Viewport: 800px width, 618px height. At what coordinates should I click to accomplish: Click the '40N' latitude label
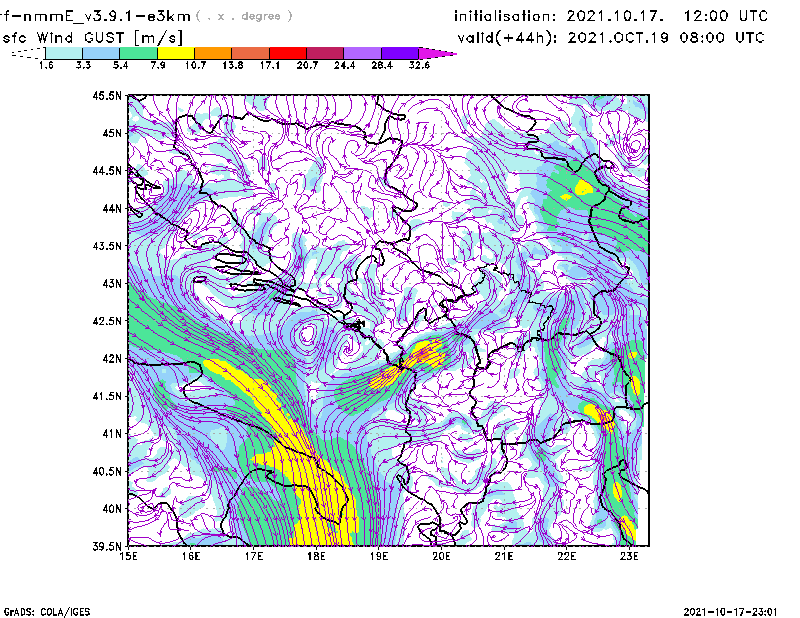pyautogui.click(x=112, y=509)
